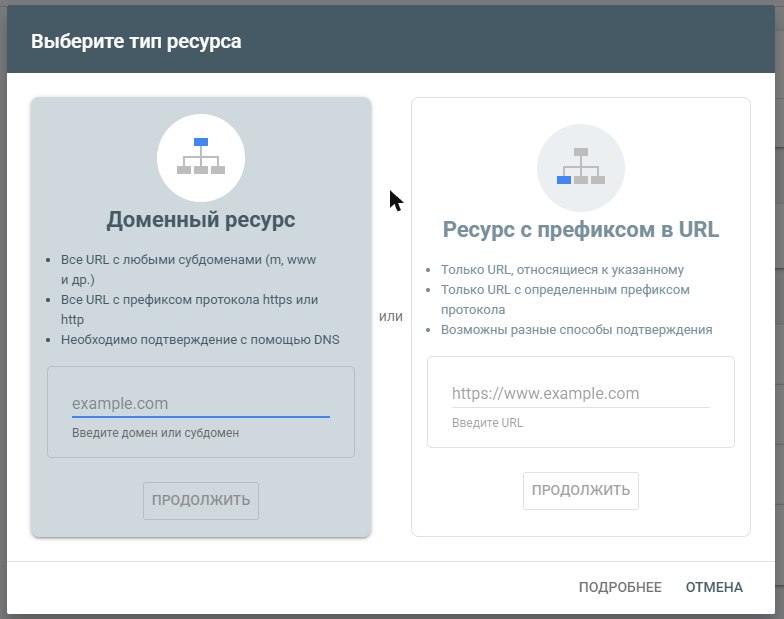
Task: Click ПРОДОЛЖИТЬ under Доменный ресурс
Action: 201,500
